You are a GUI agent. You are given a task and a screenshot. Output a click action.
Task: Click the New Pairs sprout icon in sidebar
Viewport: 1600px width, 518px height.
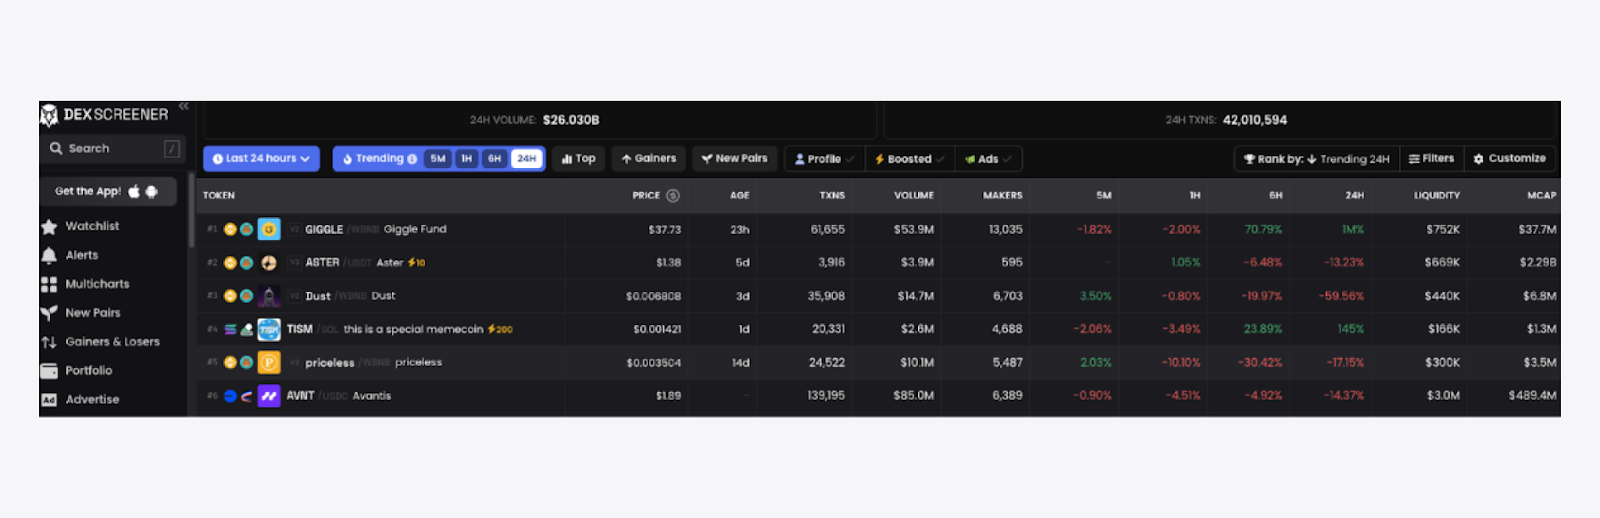(x=49, y=313)
